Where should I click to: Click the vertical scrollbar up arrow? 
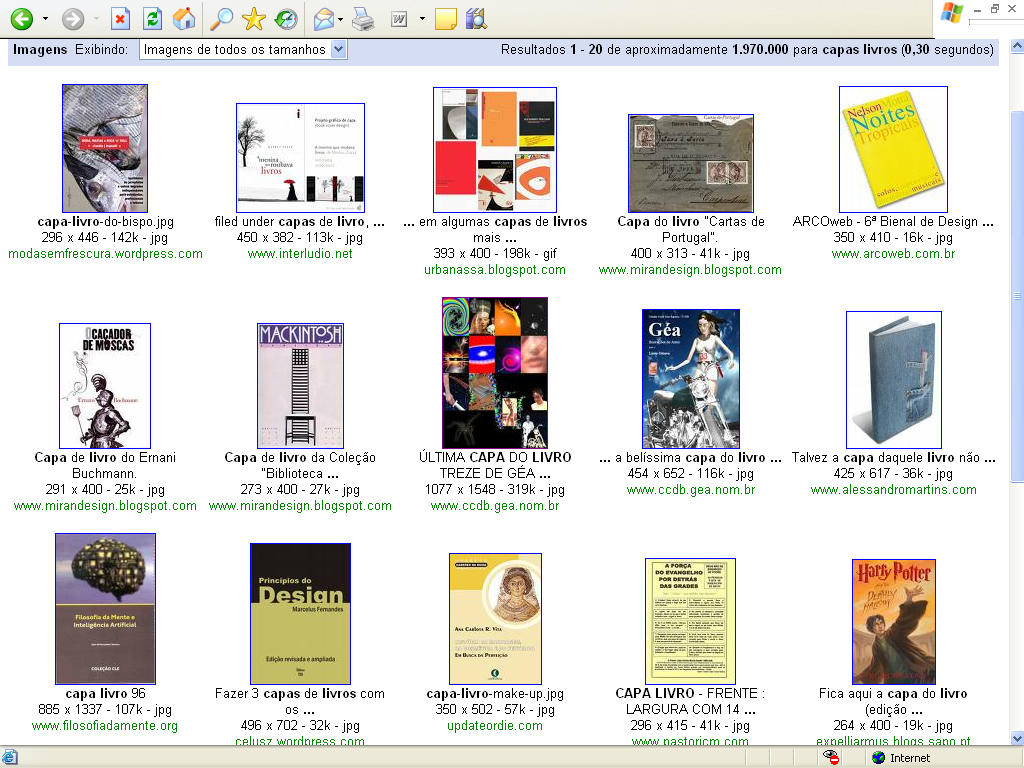[1016, 46]
